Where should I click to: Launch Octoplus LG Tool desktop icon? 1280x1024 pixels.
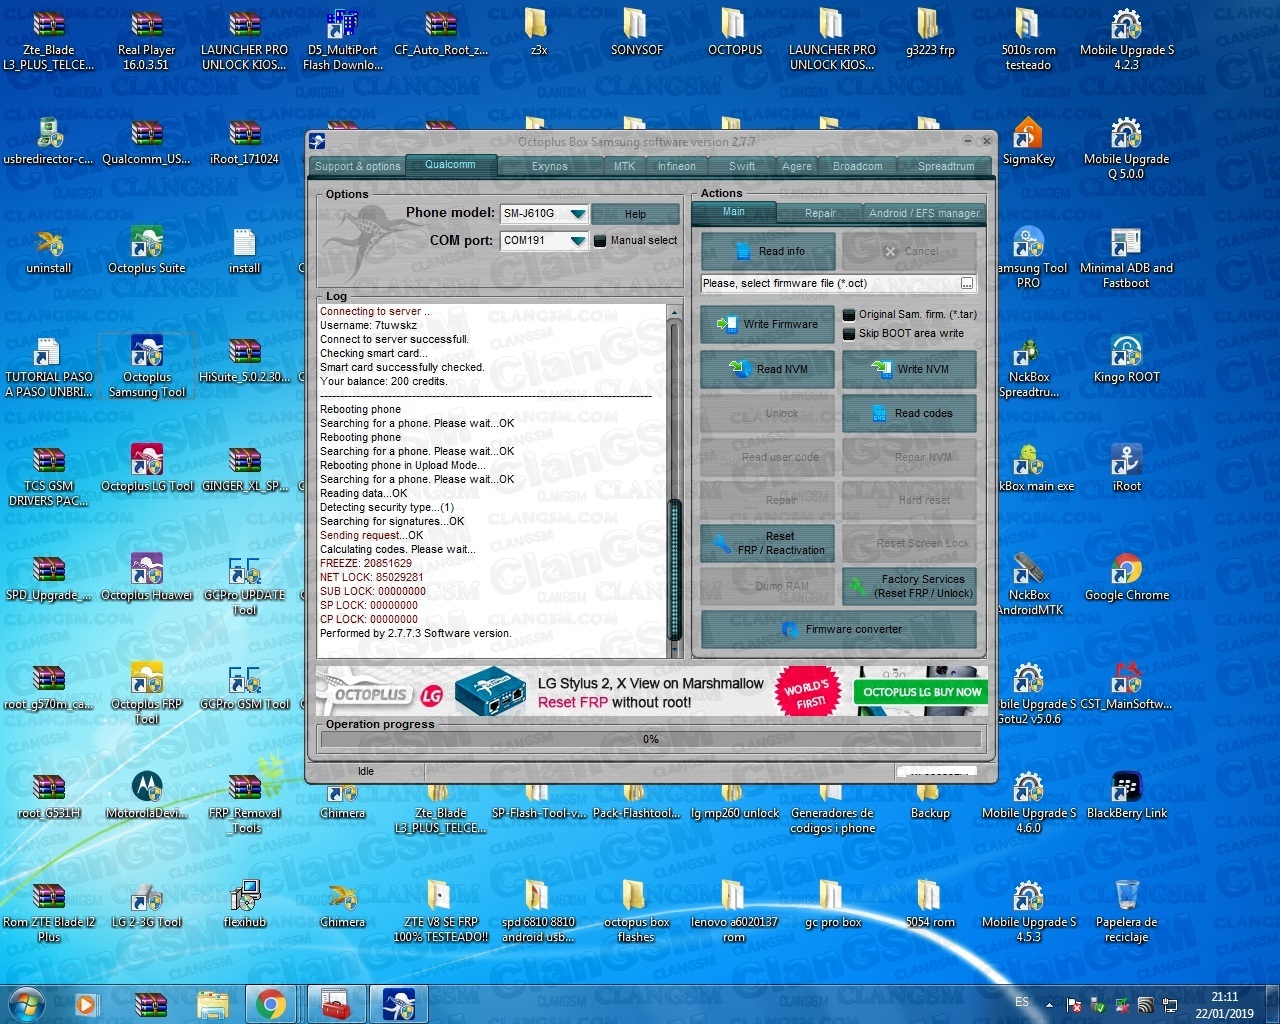[147, 468]
